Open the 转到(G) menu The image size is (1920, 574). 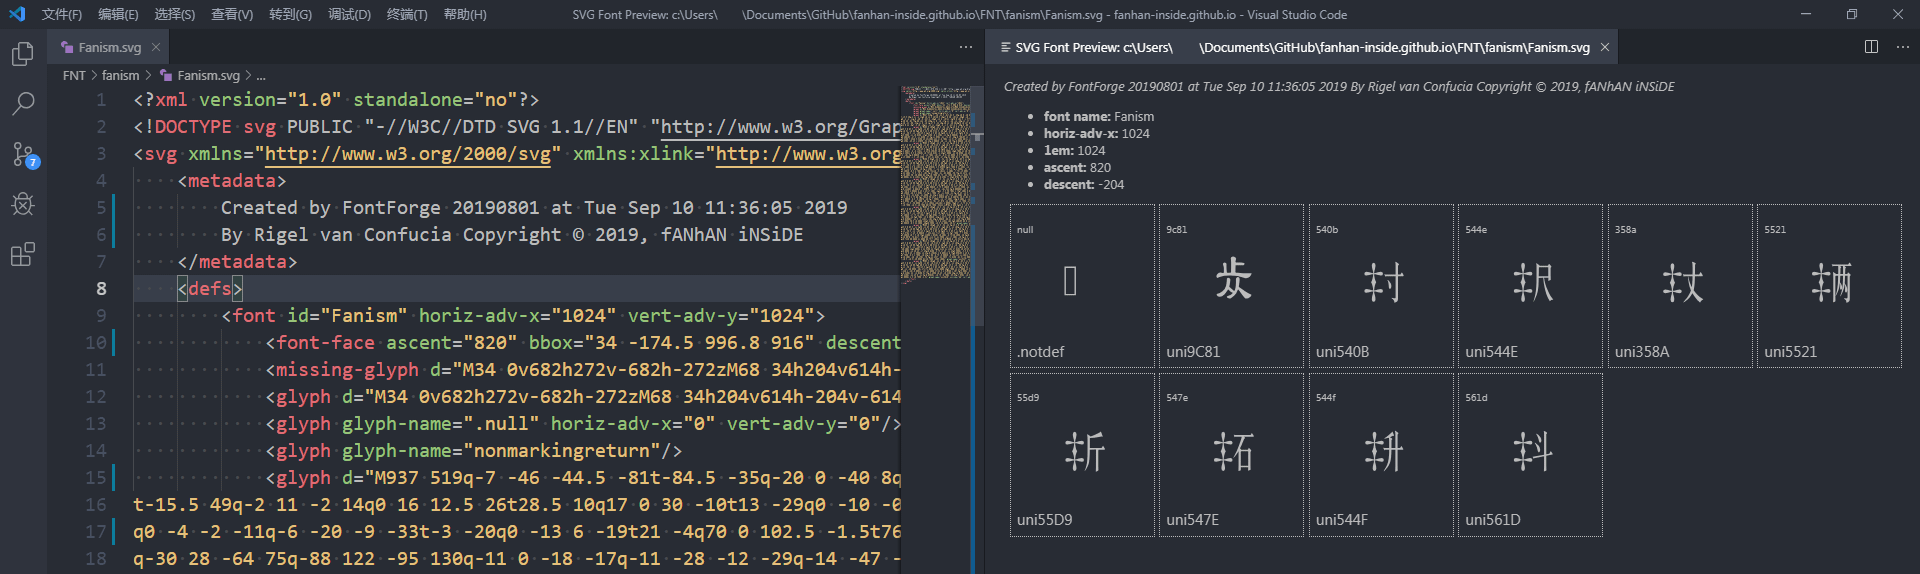pyautogui.click(x=290, y=14)
